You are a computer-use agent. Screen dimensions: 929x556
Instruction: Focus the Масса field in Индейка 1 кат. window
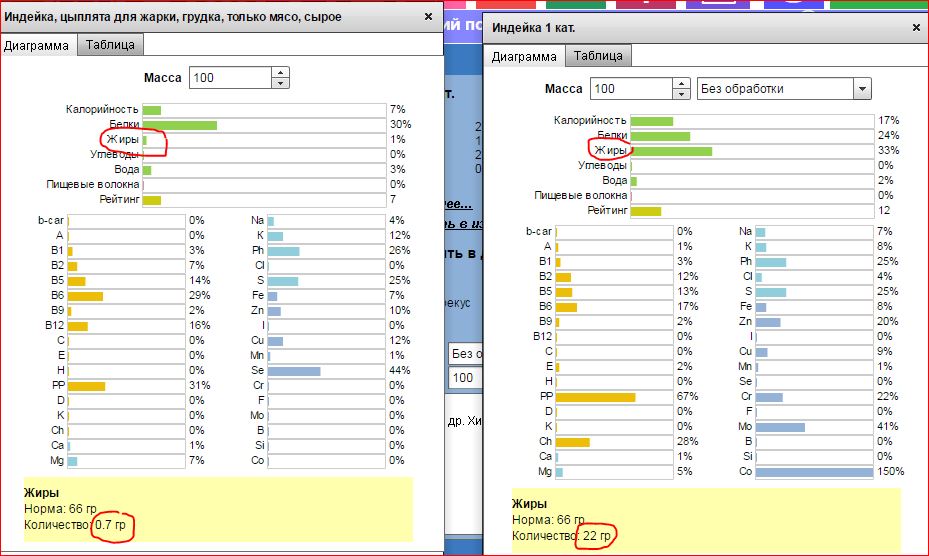click(x=630, y=89)
